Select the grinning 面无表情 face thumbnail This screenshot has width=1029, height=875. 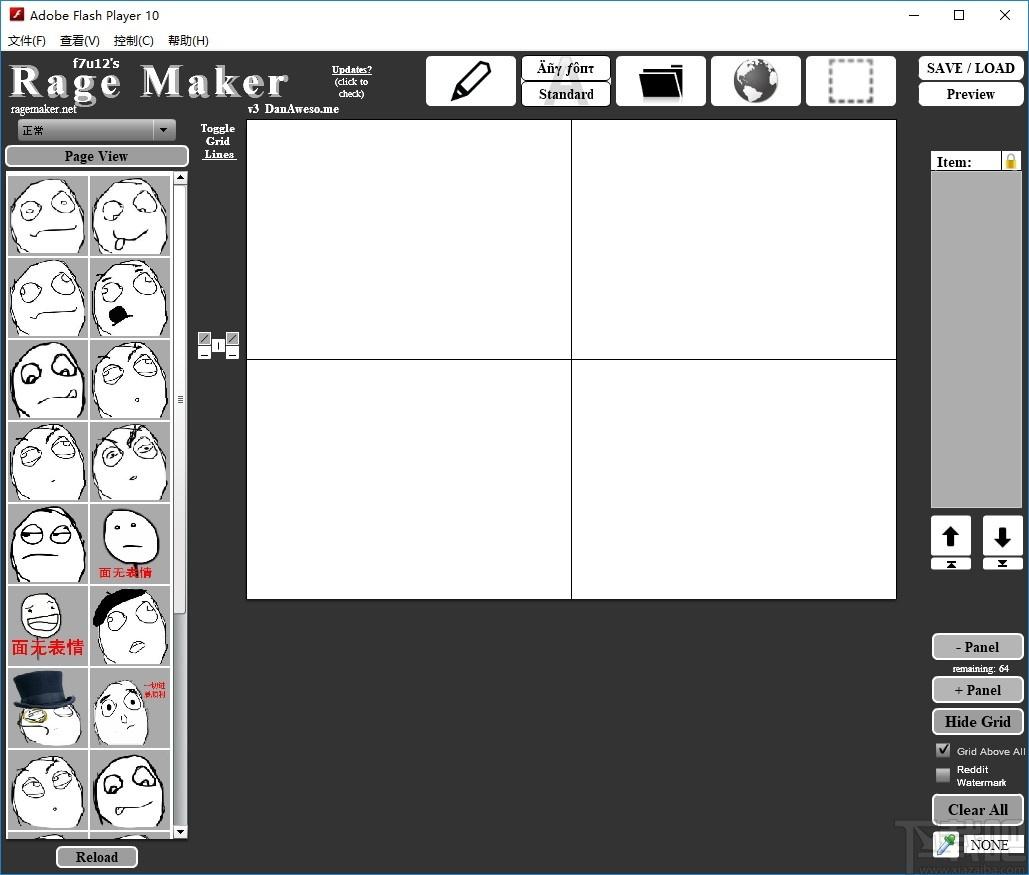pos(48,626)
